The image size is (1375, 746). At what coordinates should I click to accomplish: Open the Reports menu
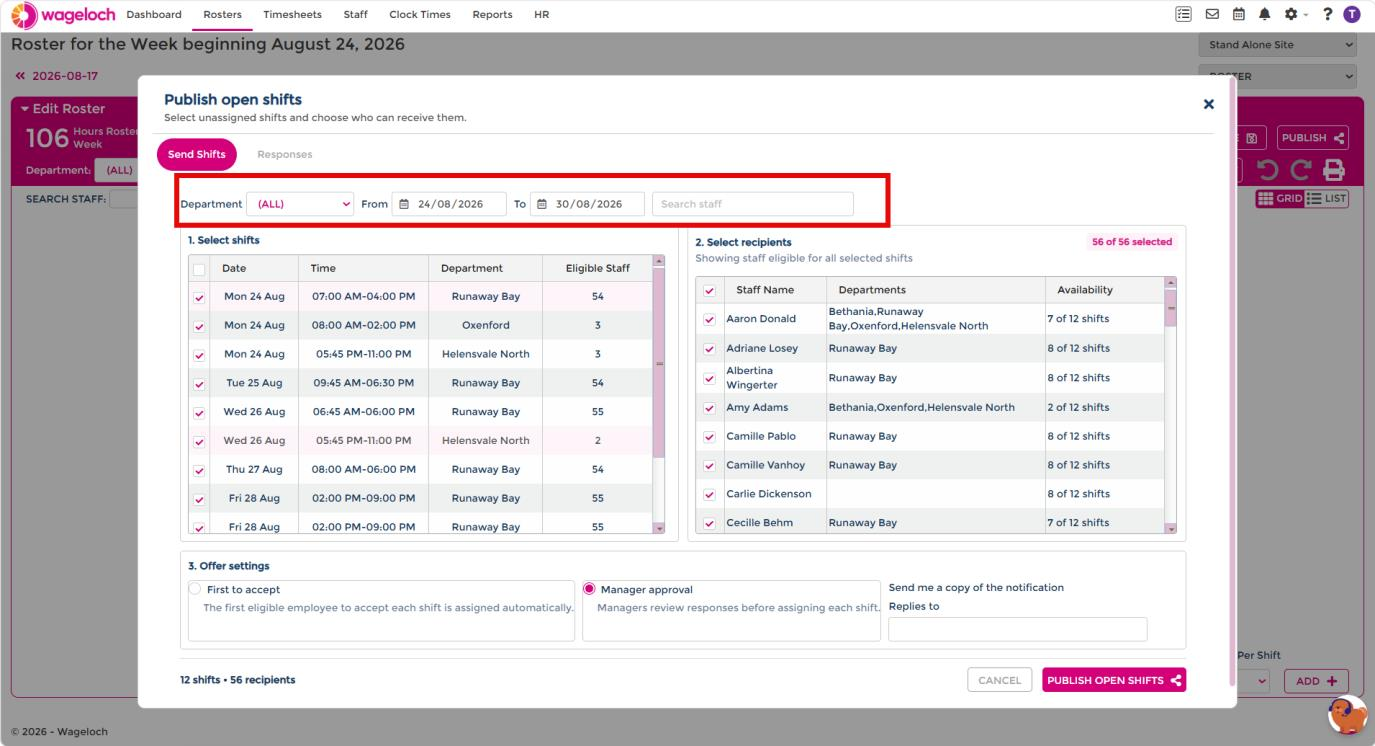[492, 14]
